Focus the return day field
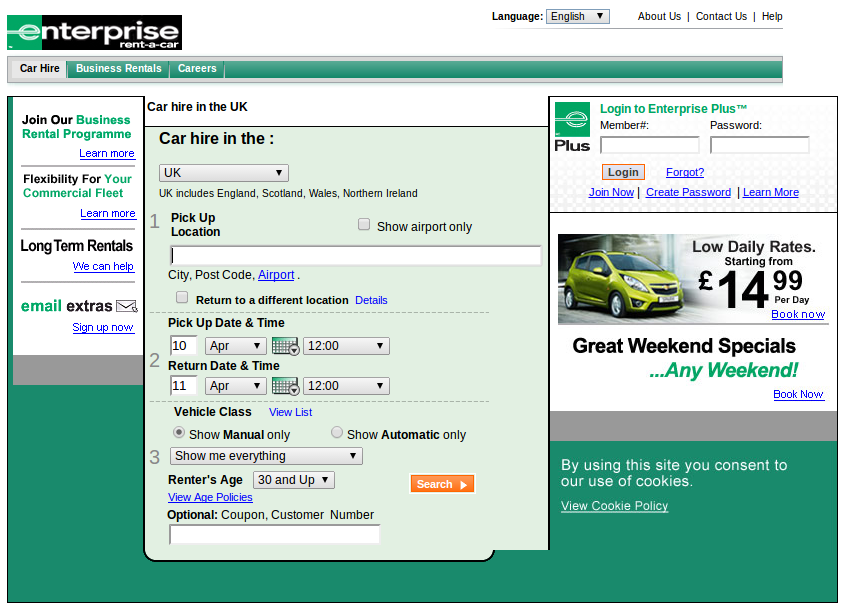846x608 pixels. click(183, 386)
